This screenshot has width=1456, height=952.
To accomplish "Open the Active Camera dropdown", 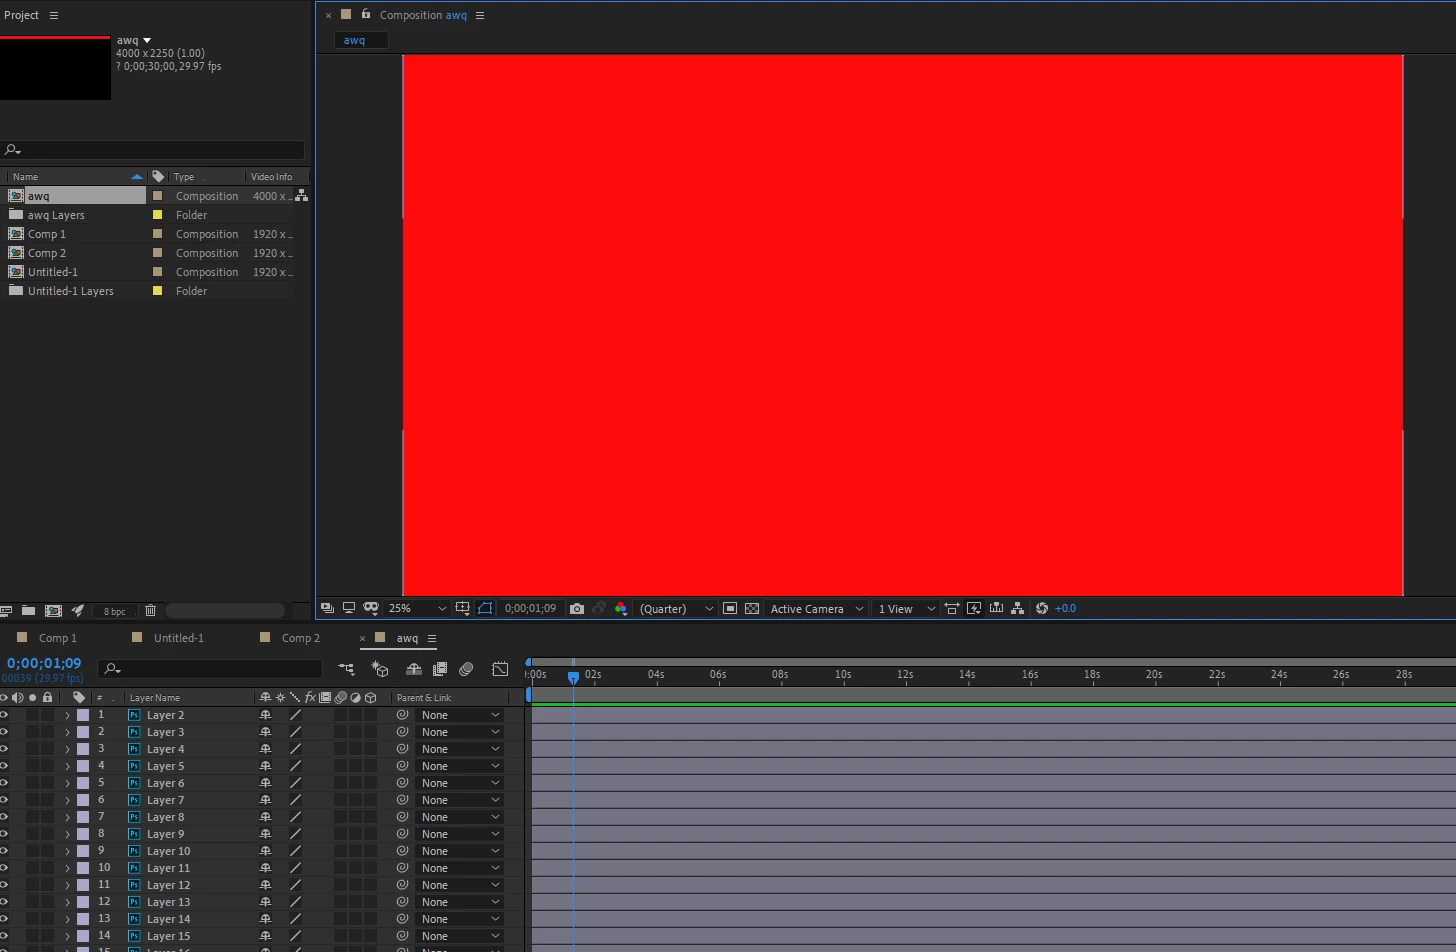I will click(x=816, y=608).
